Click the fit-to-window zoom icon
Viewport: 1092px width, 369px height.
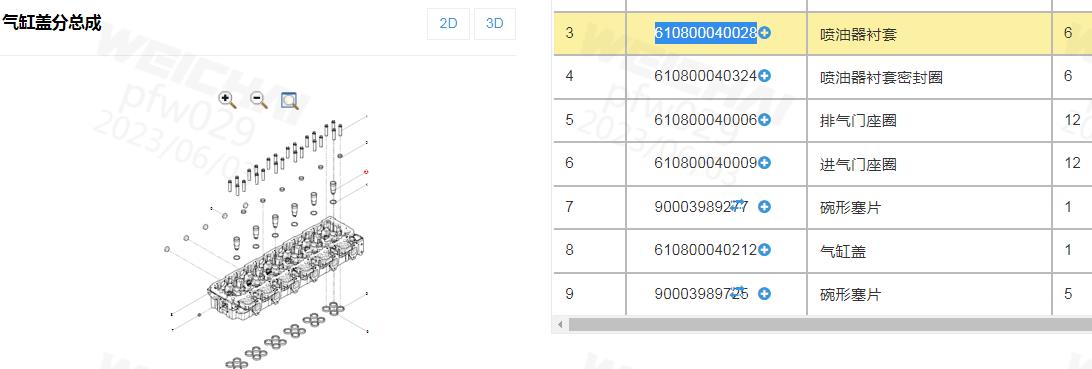pyautogui.click(x=290, y=101)
